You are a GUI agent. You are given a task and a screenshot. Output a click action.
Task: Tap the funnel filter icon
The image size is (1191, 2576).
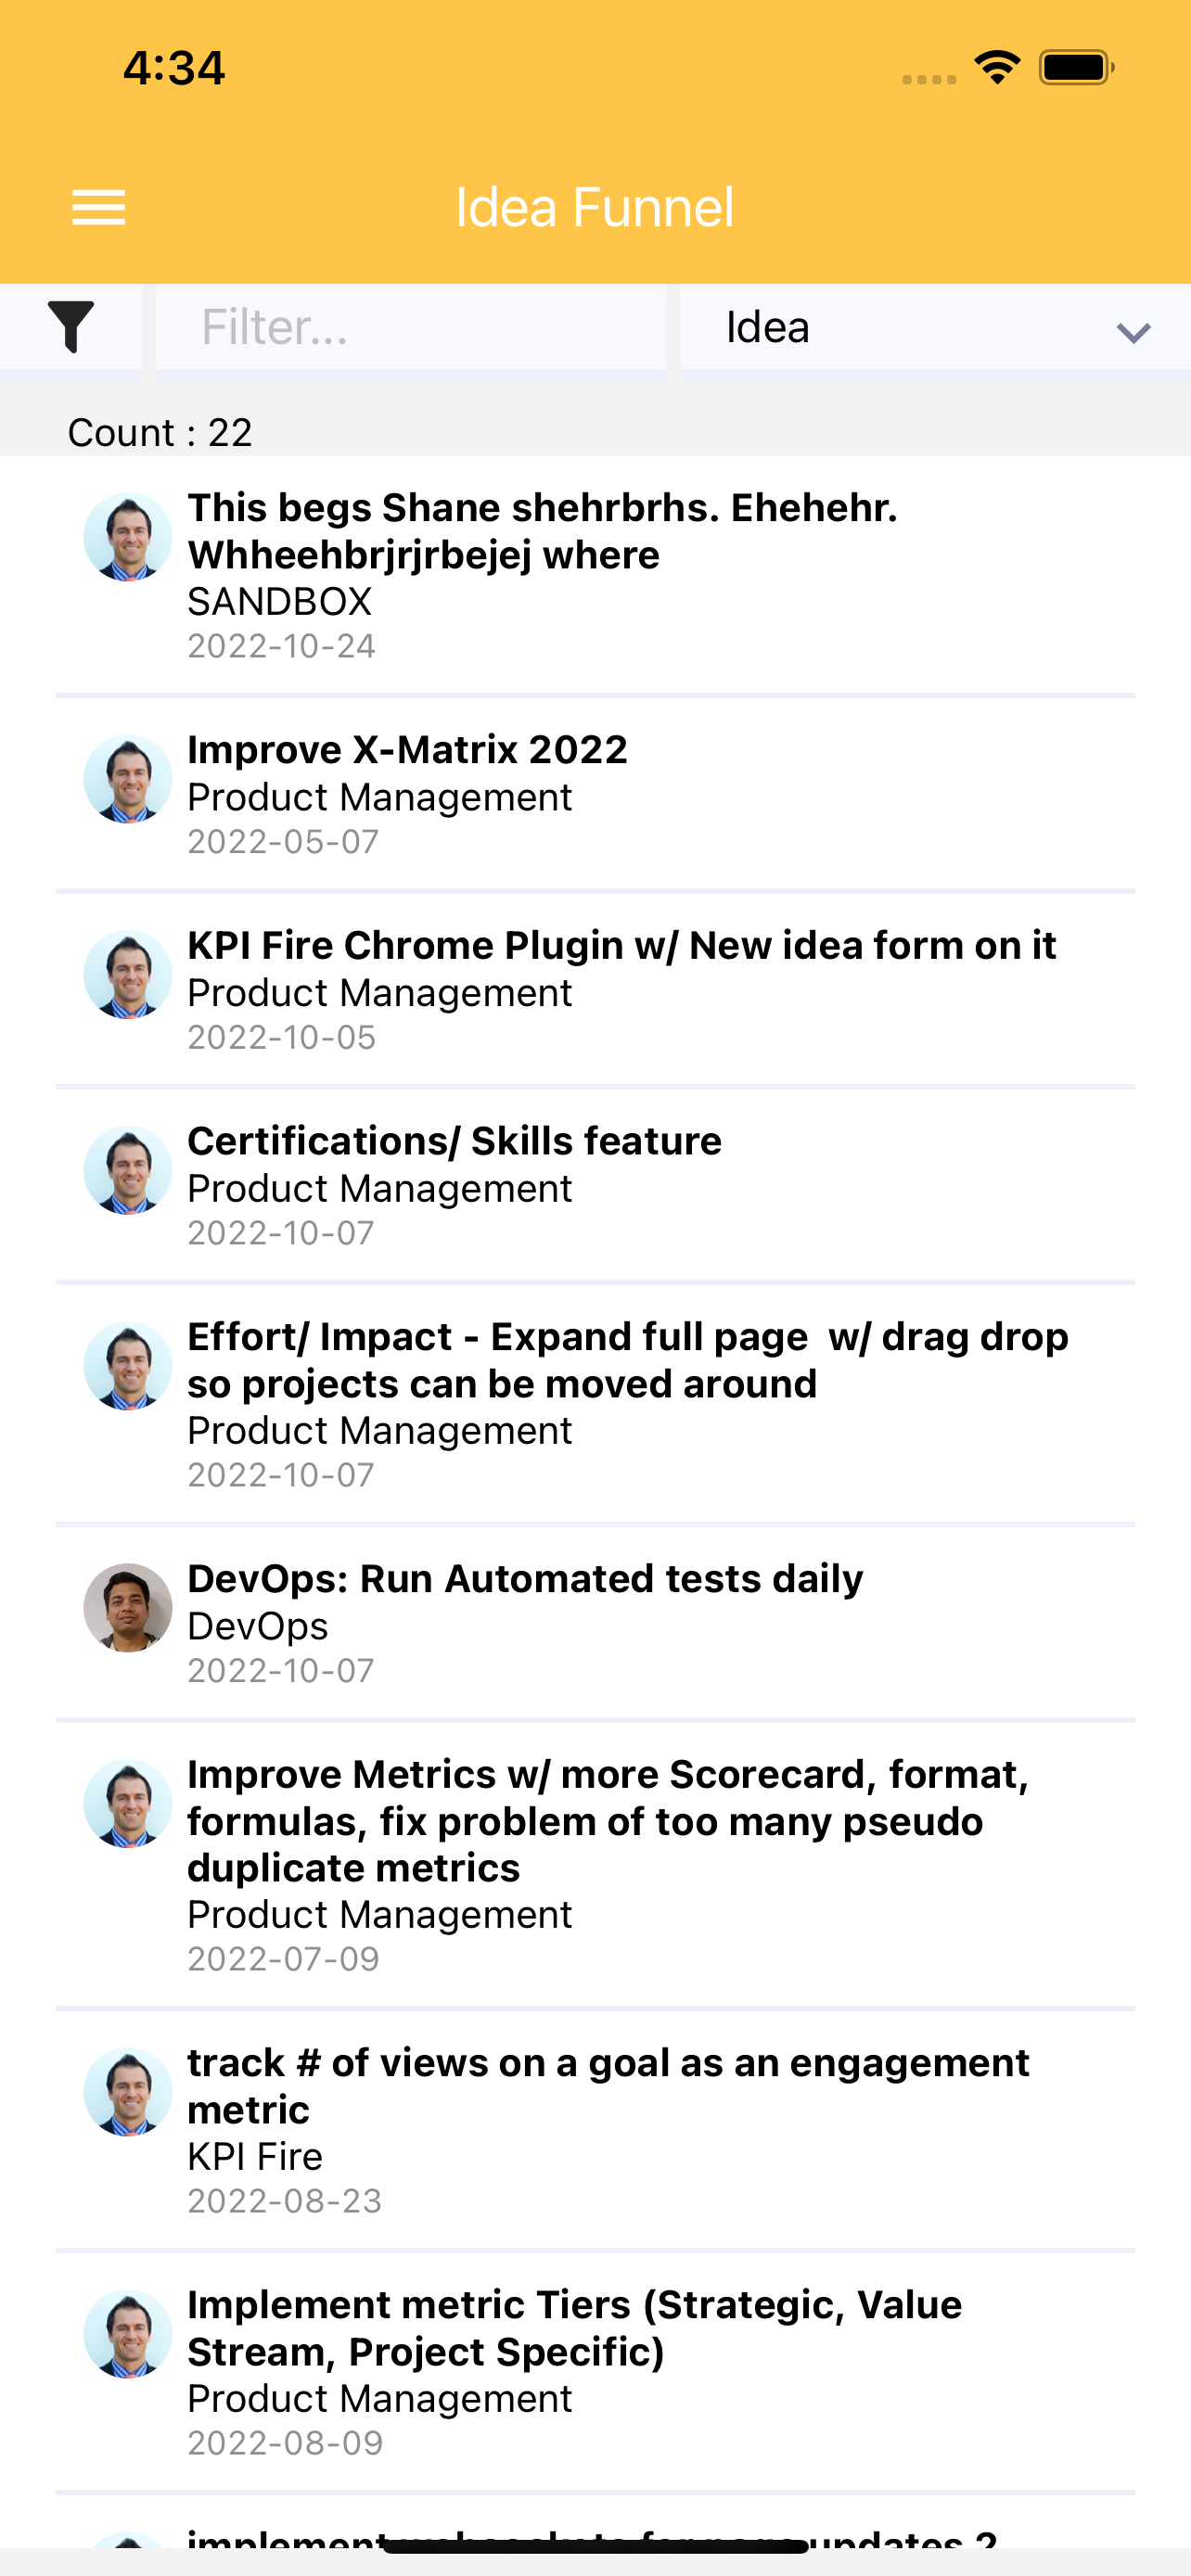pyautogui.click(x=71, y=327)
